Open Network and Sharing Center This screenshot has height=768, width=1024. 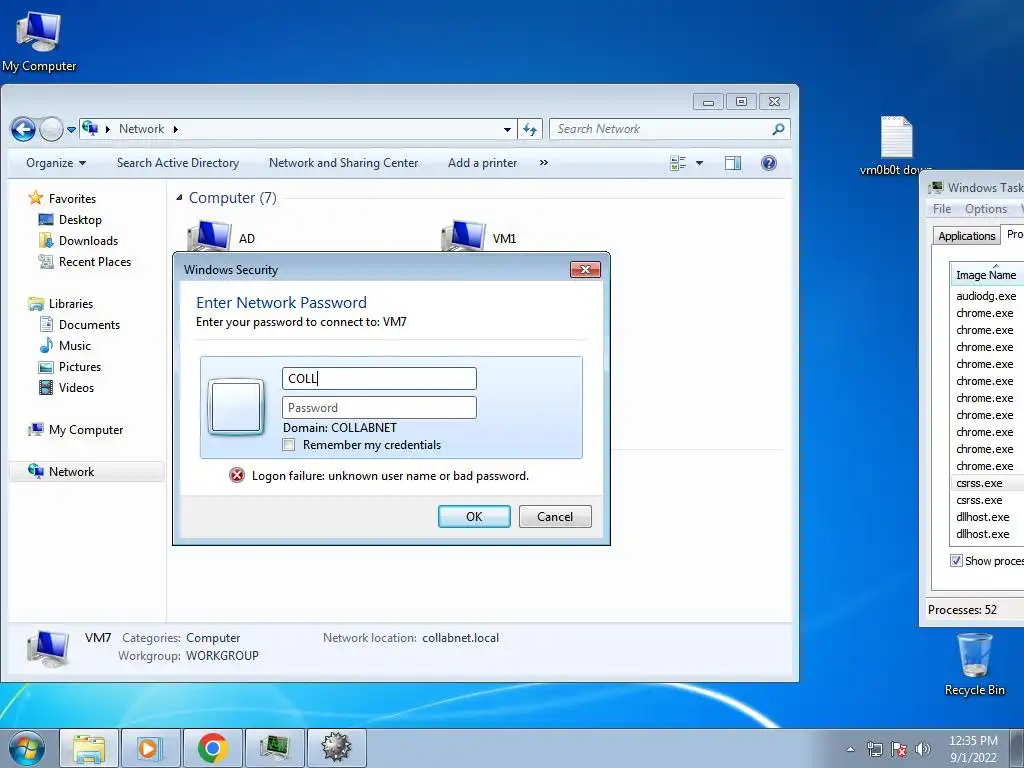(x=344, y=163)
